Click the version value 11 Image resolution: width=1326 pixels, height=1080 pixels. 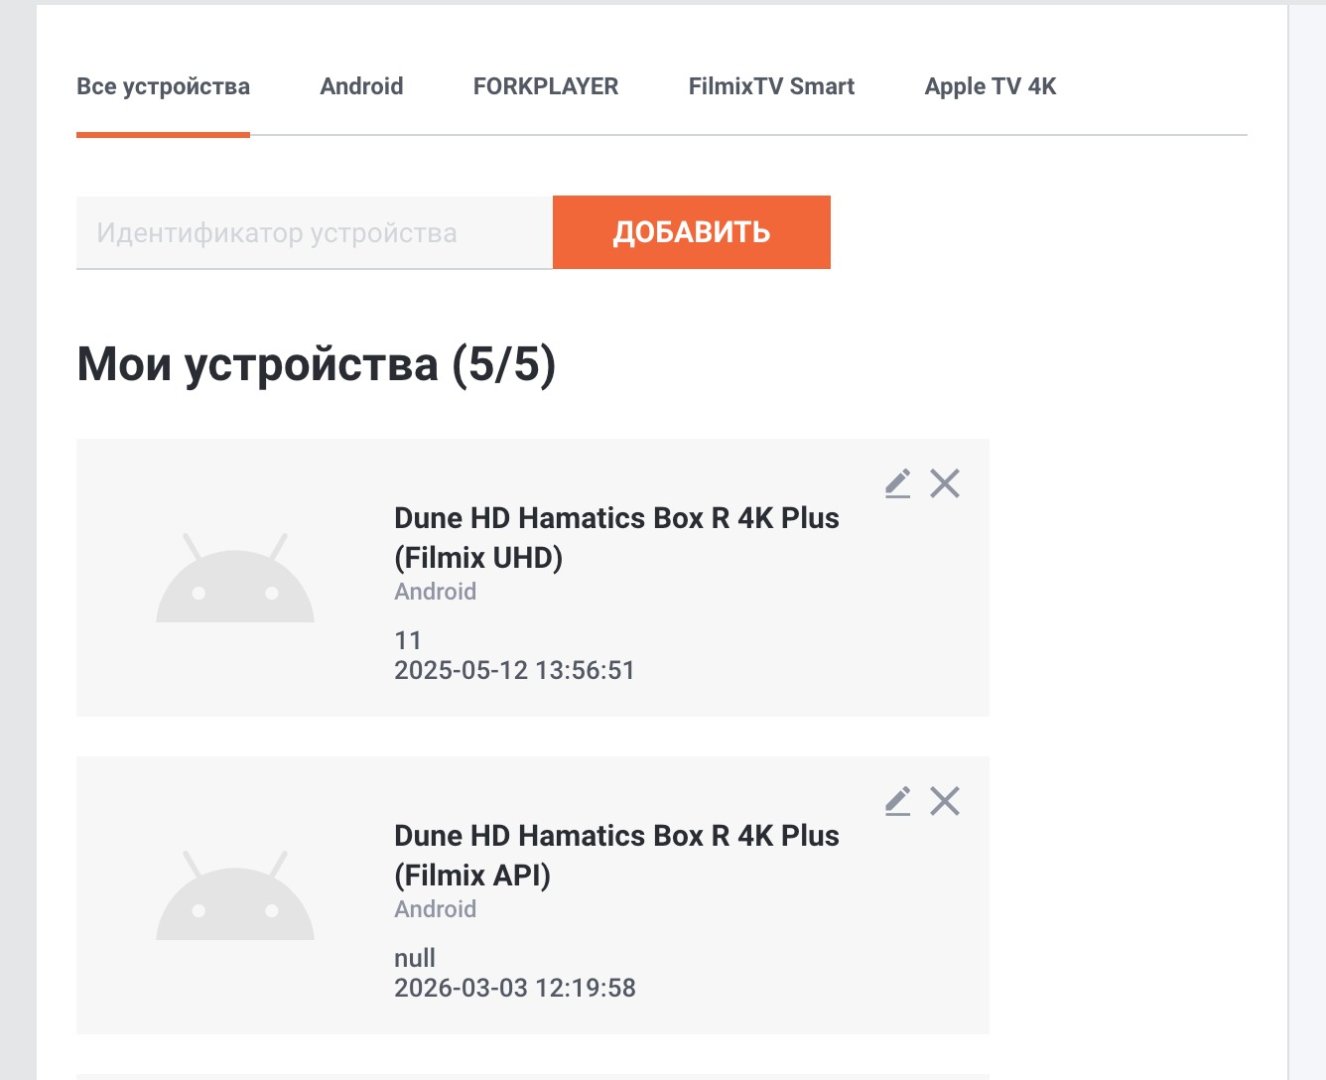point(408,640)
